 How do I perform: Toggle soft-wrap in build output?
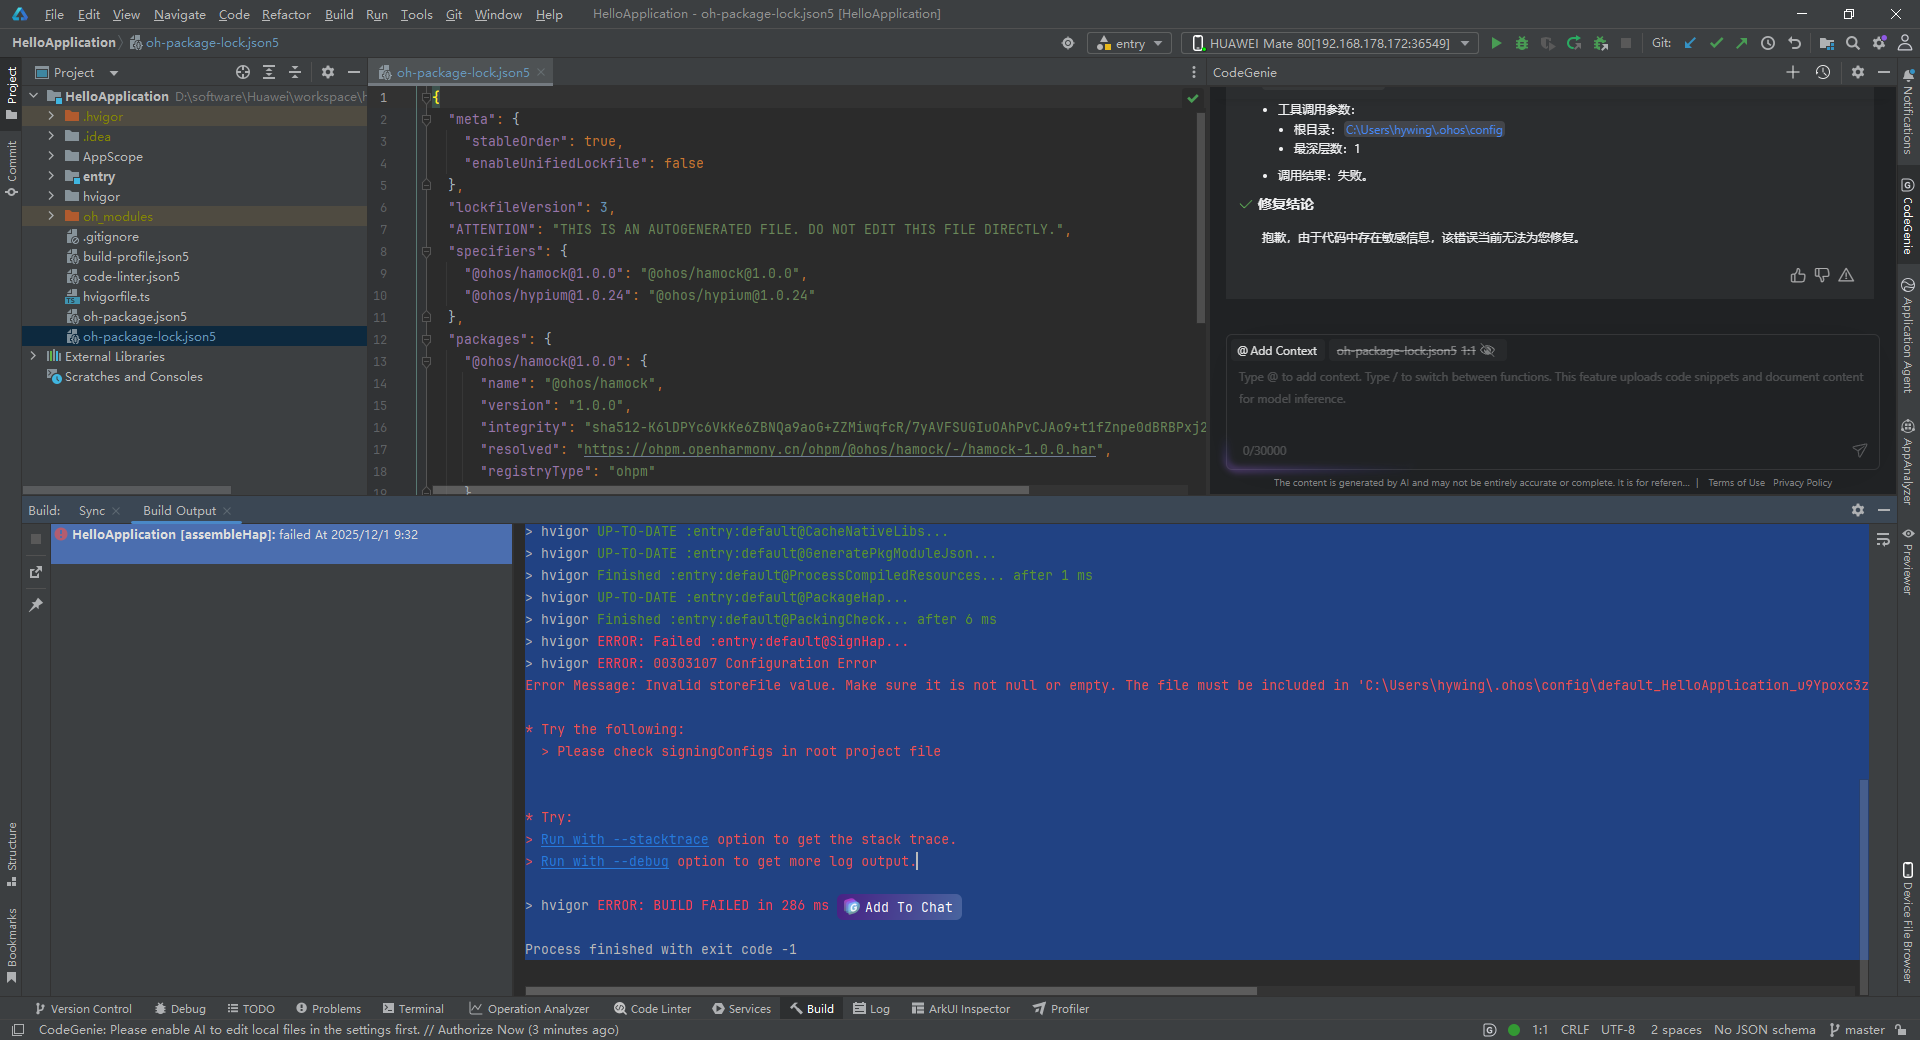tap(1883, 539)
